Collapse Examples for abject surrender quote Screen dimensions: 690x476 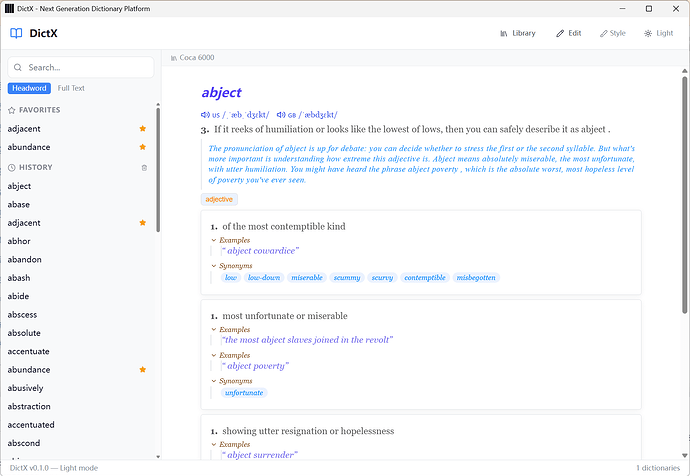[x=231, y=444]
